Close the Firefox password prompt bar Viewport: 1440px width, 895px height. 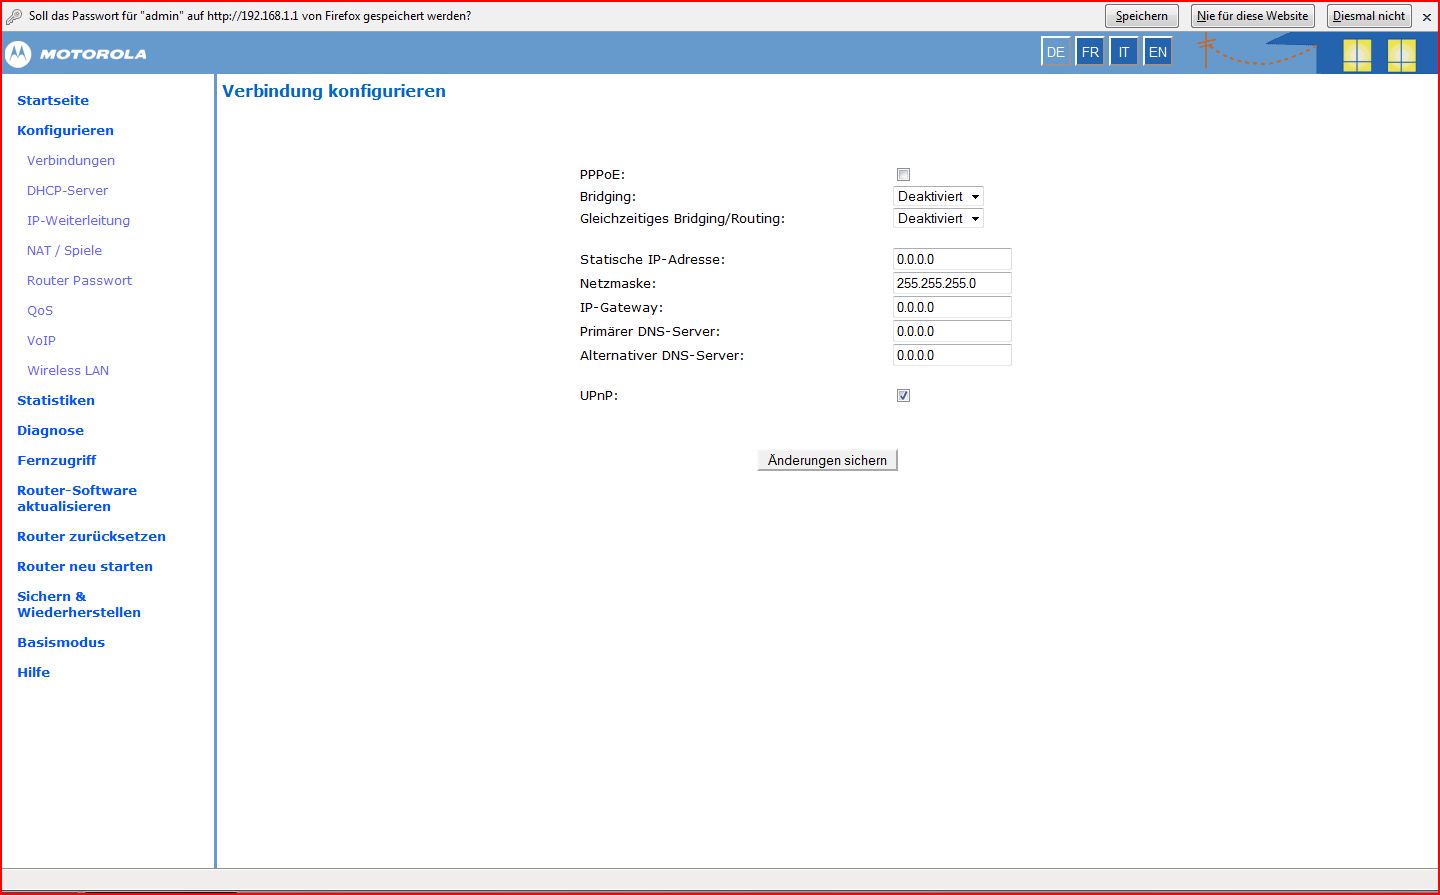(x=1426, y=17)
